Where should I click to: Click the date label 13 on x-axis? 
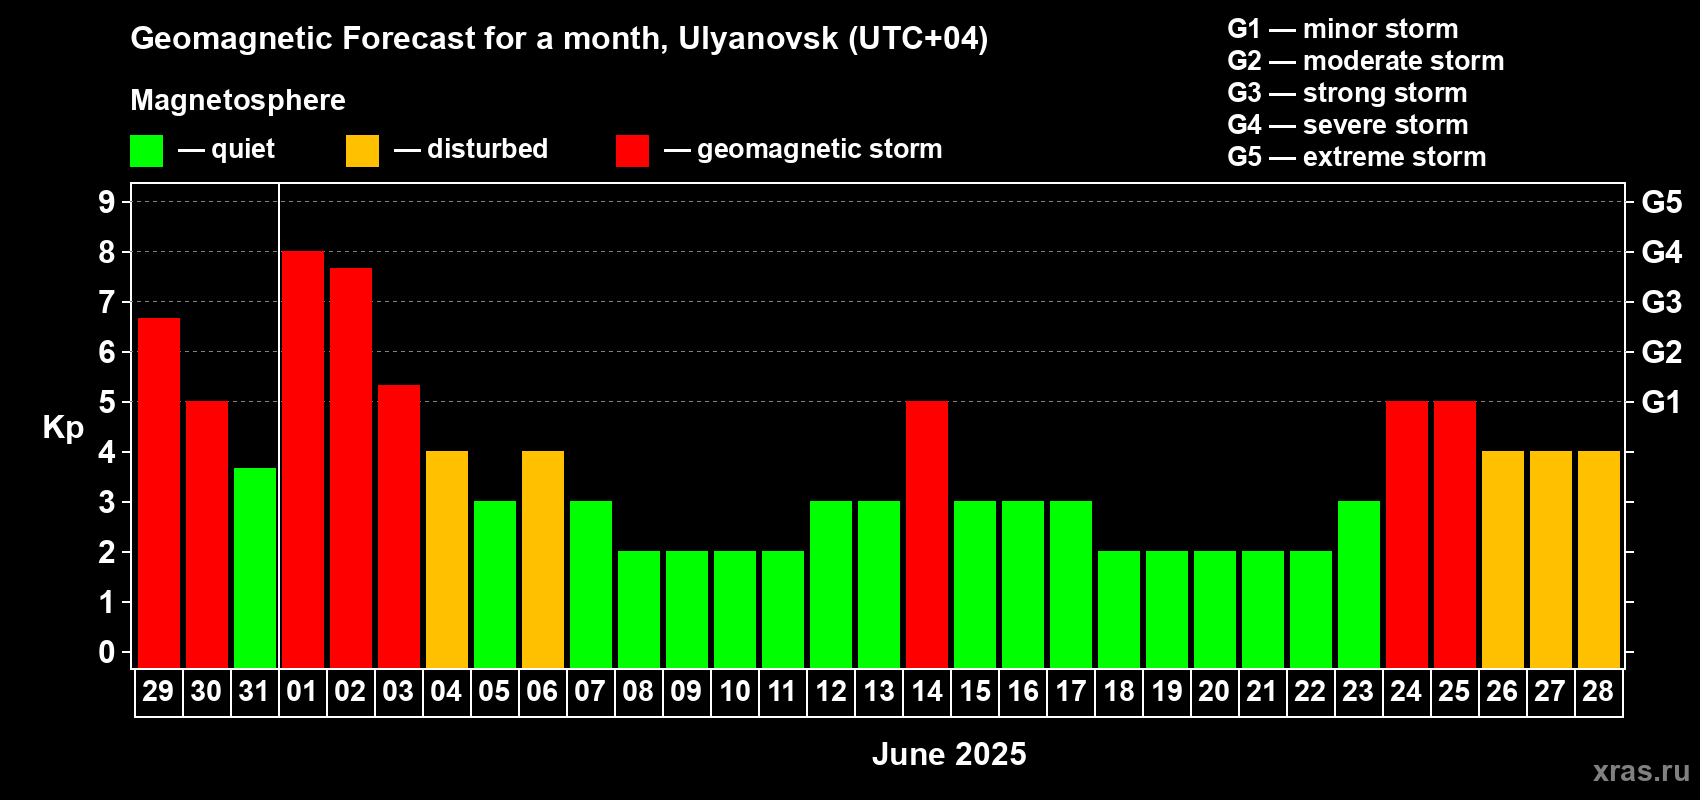point(879,692)
